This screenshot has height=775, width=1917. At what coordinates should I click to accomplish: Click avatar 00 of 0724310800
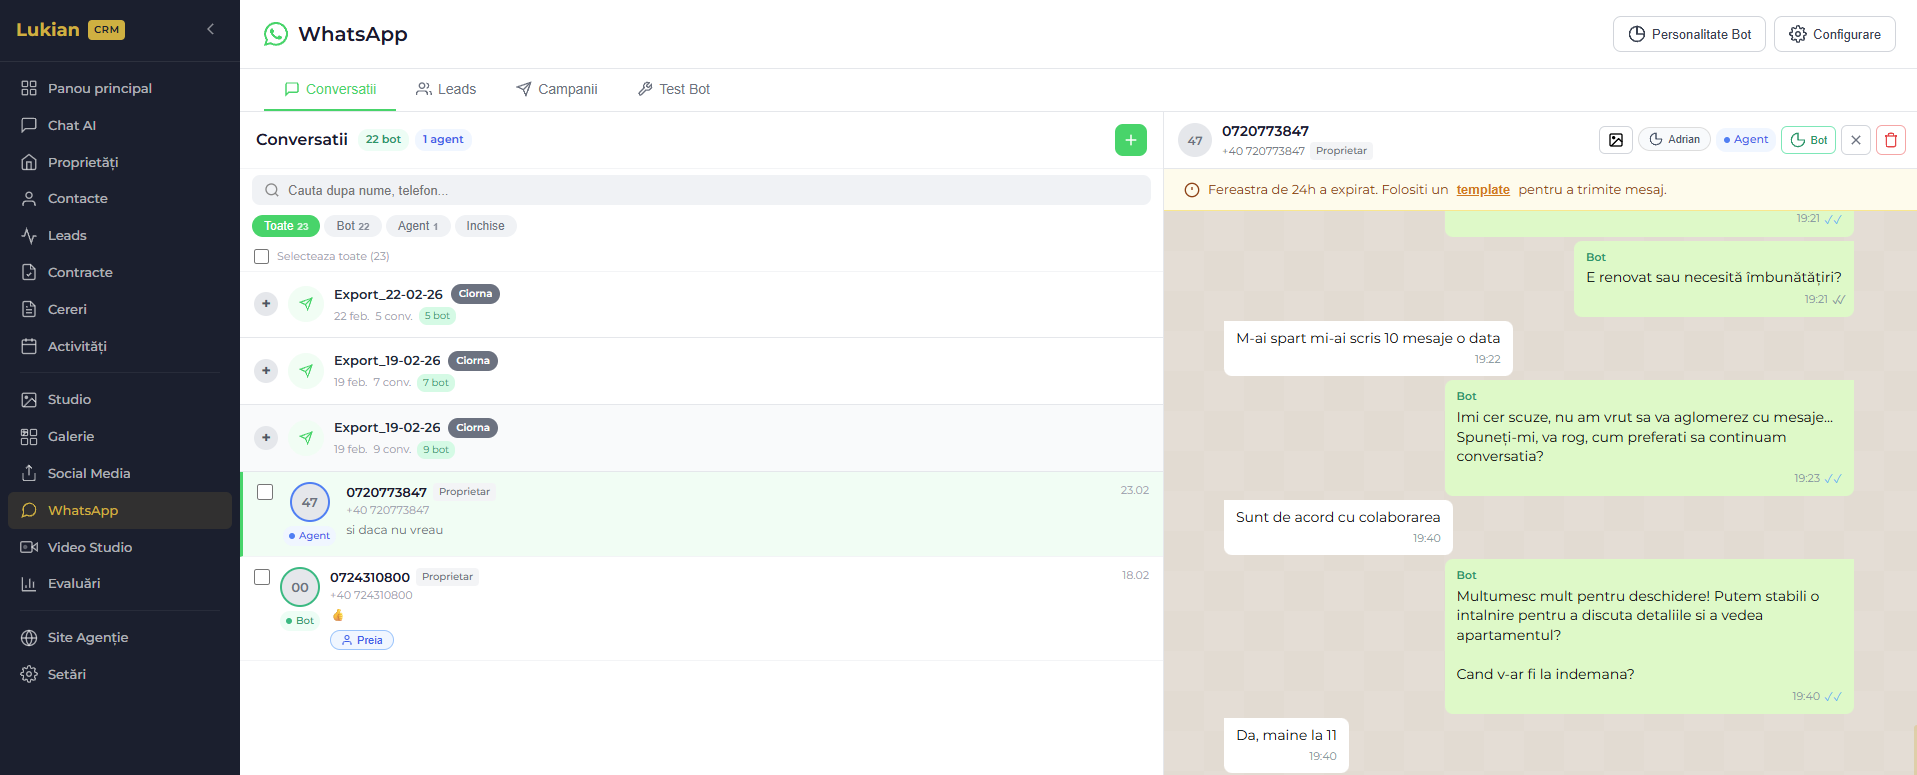tap(300, 587)
